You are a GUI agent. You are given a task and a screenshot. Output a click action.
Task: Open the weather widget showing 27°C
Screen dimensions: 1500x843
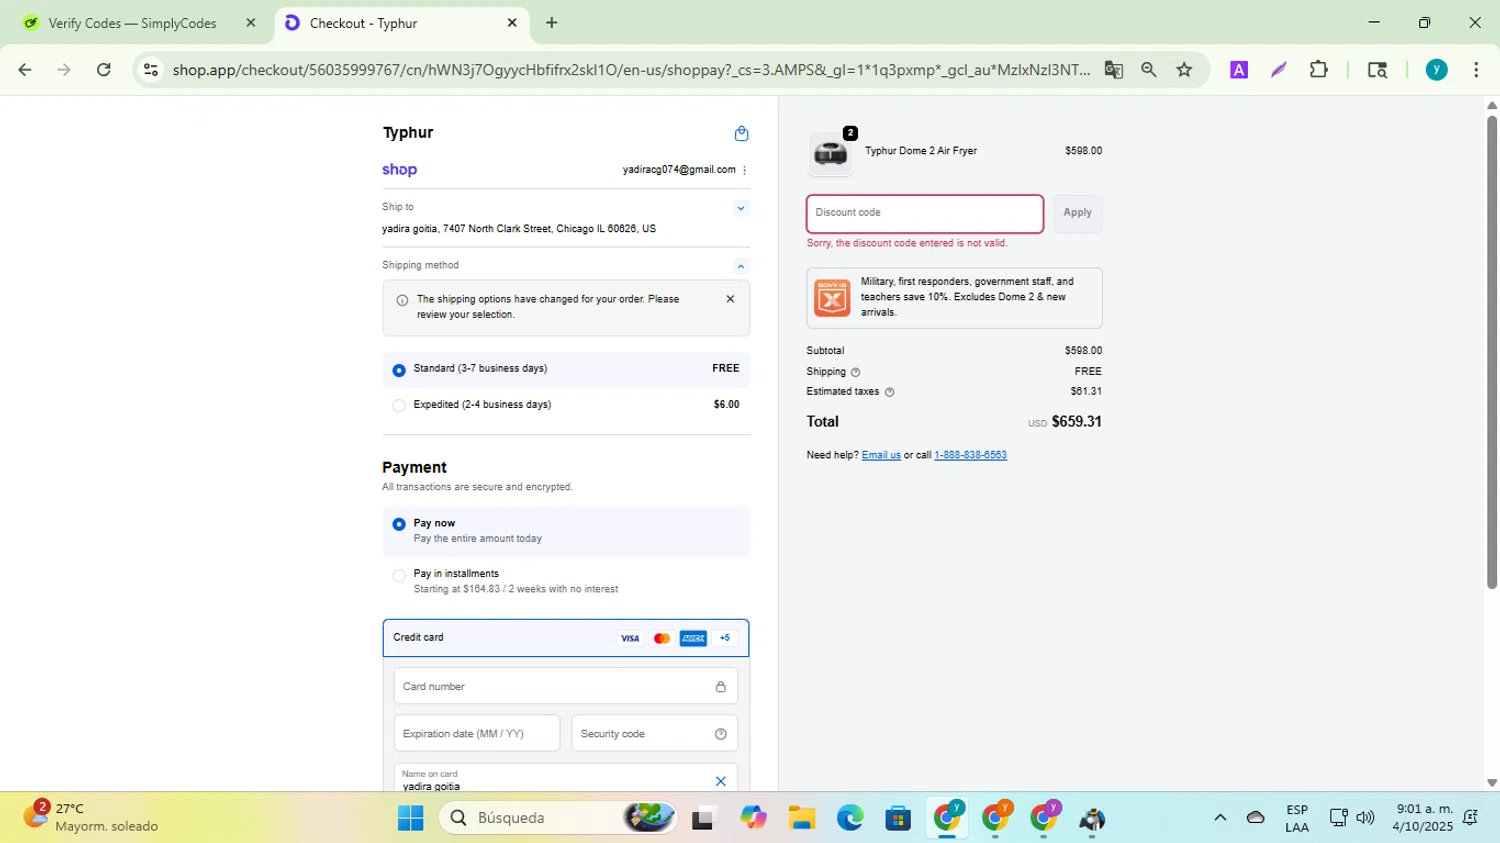click(90, 817)
